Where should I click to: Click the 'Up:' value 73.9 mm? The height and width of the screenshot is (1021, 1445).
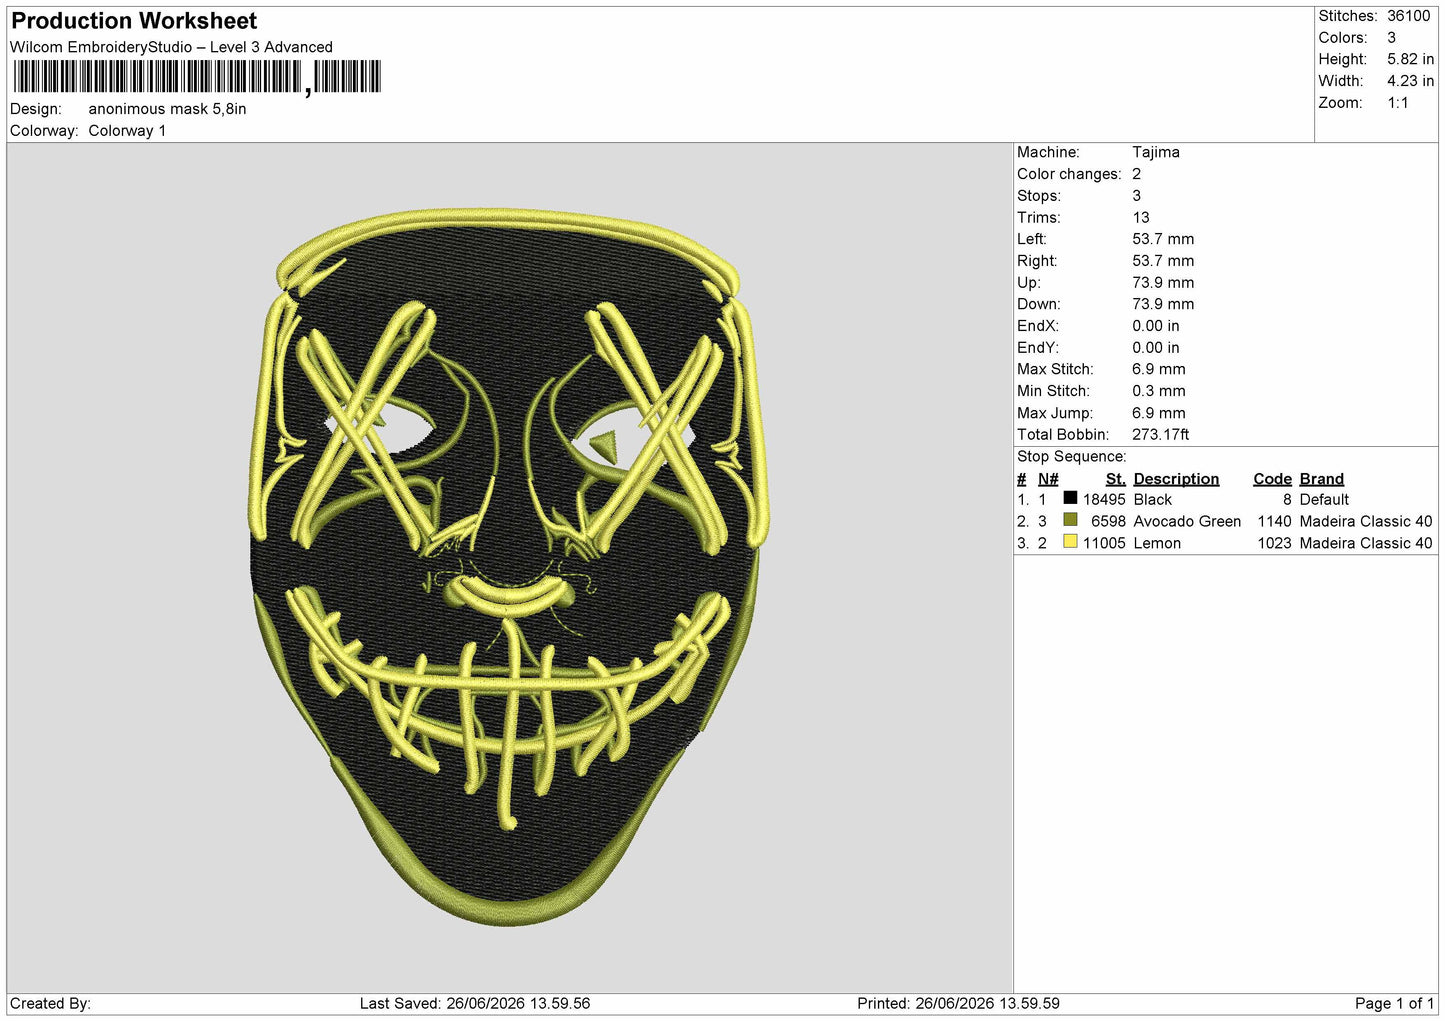pos(1163,283)
